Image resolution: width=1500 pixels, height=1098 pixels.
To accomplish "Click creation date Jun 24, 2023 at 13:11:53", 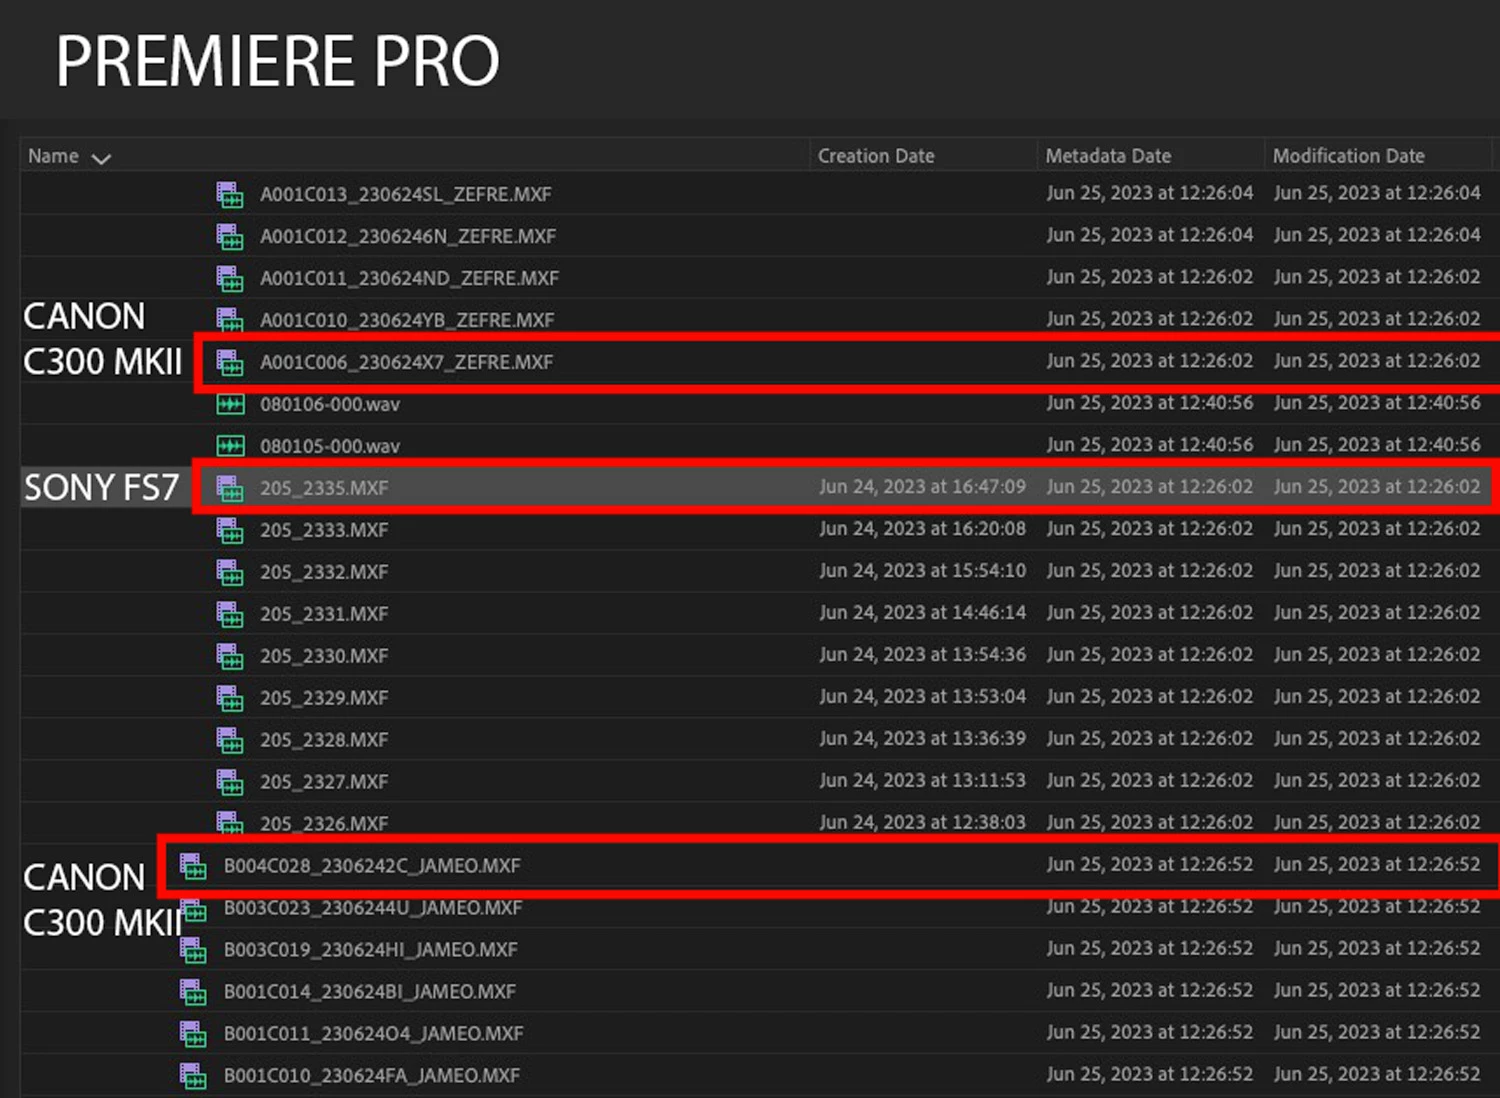I will pyautogui.click(x=922, y=781).
